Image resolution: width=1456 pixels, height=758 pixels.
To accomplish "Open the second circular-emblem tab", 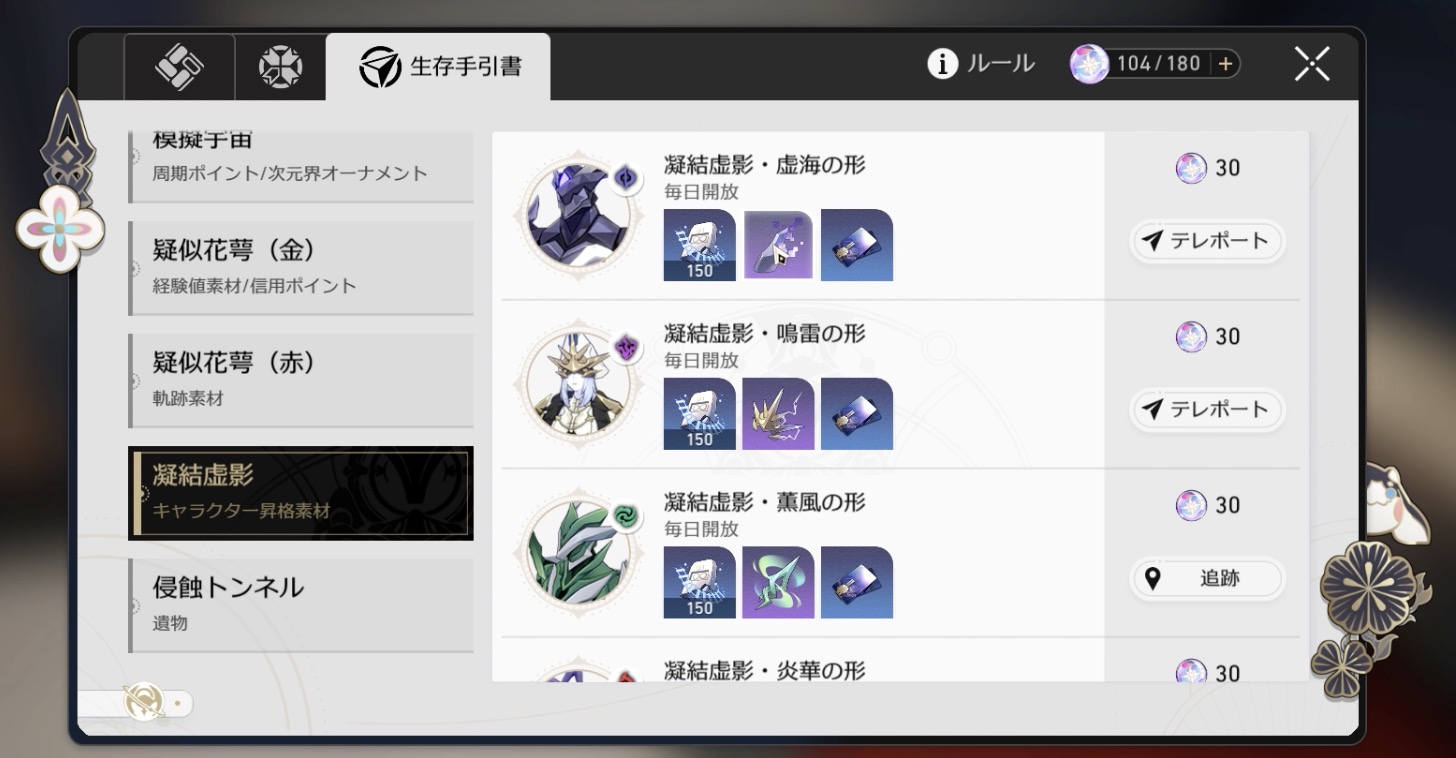I will [x=281, y=67].
